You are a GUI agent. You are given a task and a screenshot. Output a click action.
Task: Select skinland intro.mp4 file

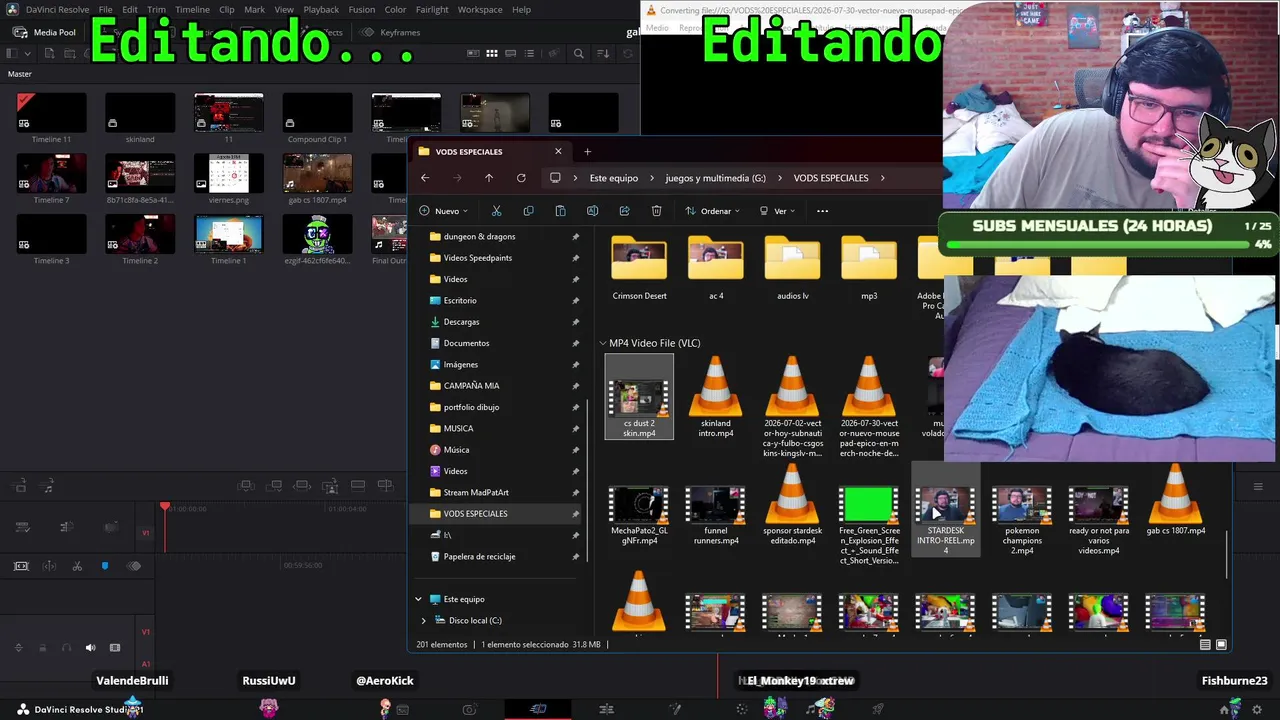coord(716,397)
